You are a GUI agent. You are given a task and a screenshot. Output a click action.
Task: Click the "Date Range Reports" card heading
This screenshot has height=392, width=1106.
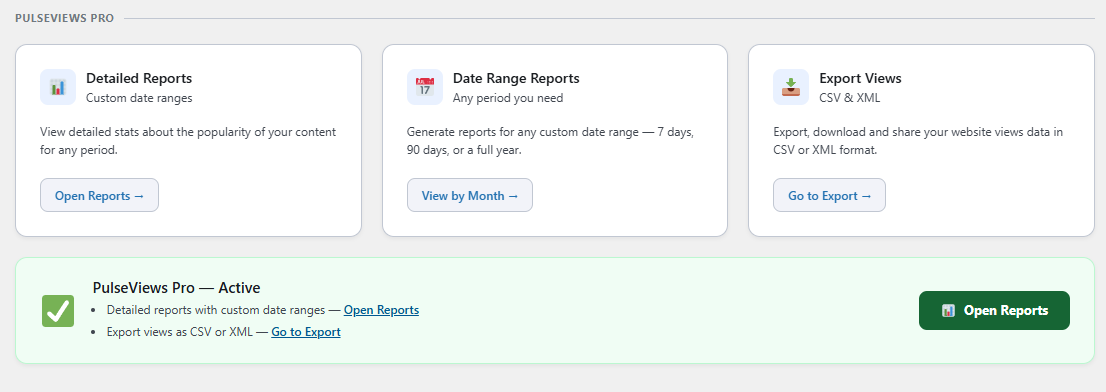516,78
